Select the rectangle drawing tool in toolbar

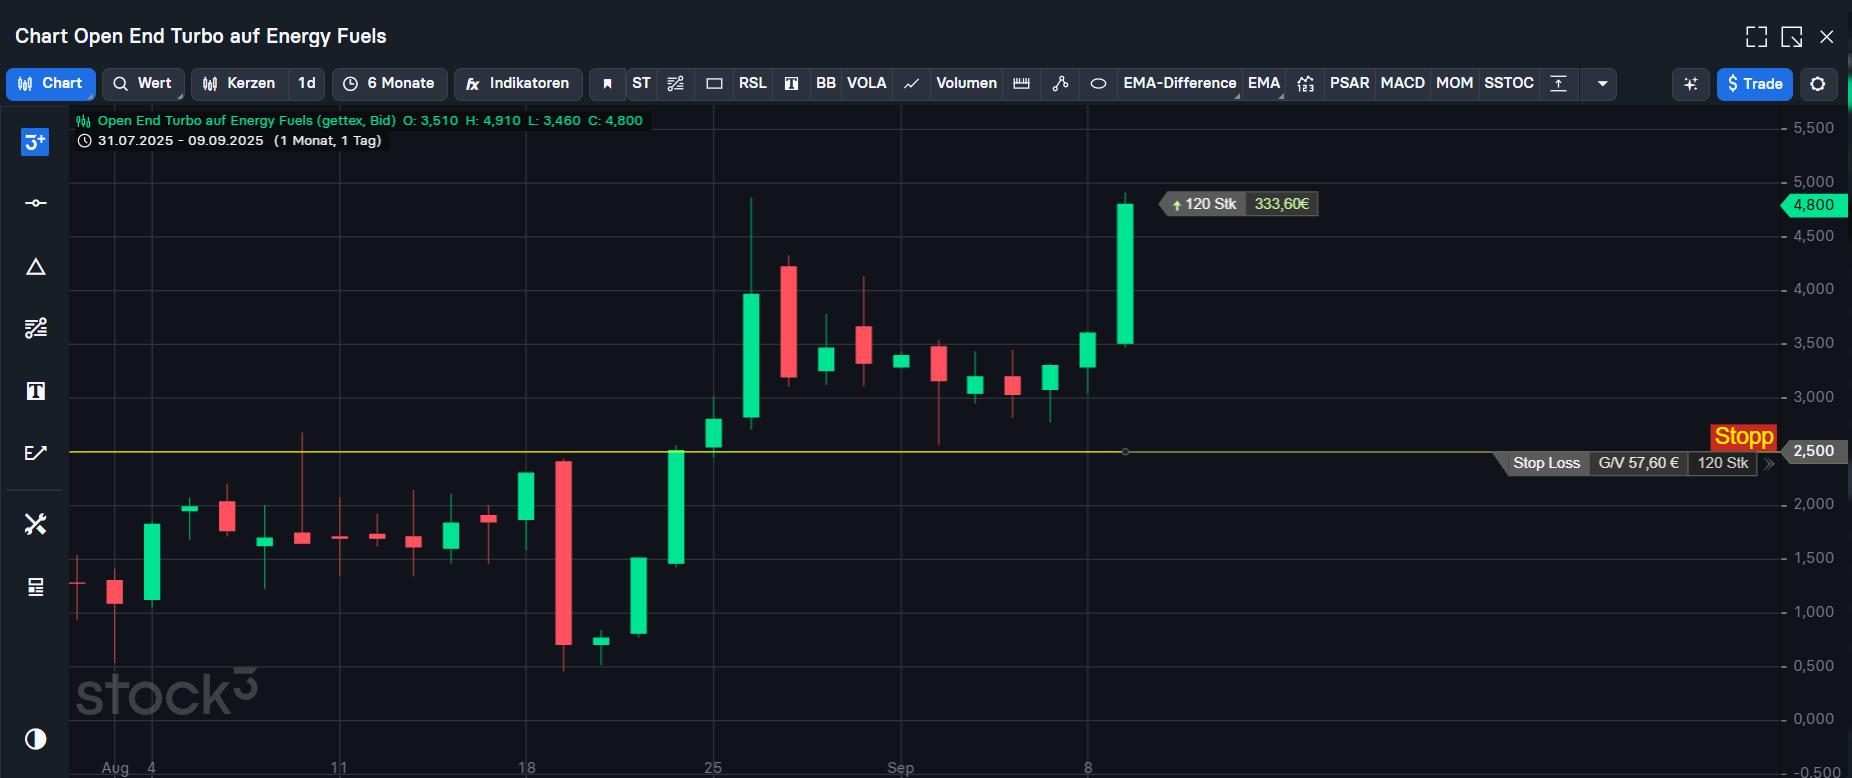714,84
